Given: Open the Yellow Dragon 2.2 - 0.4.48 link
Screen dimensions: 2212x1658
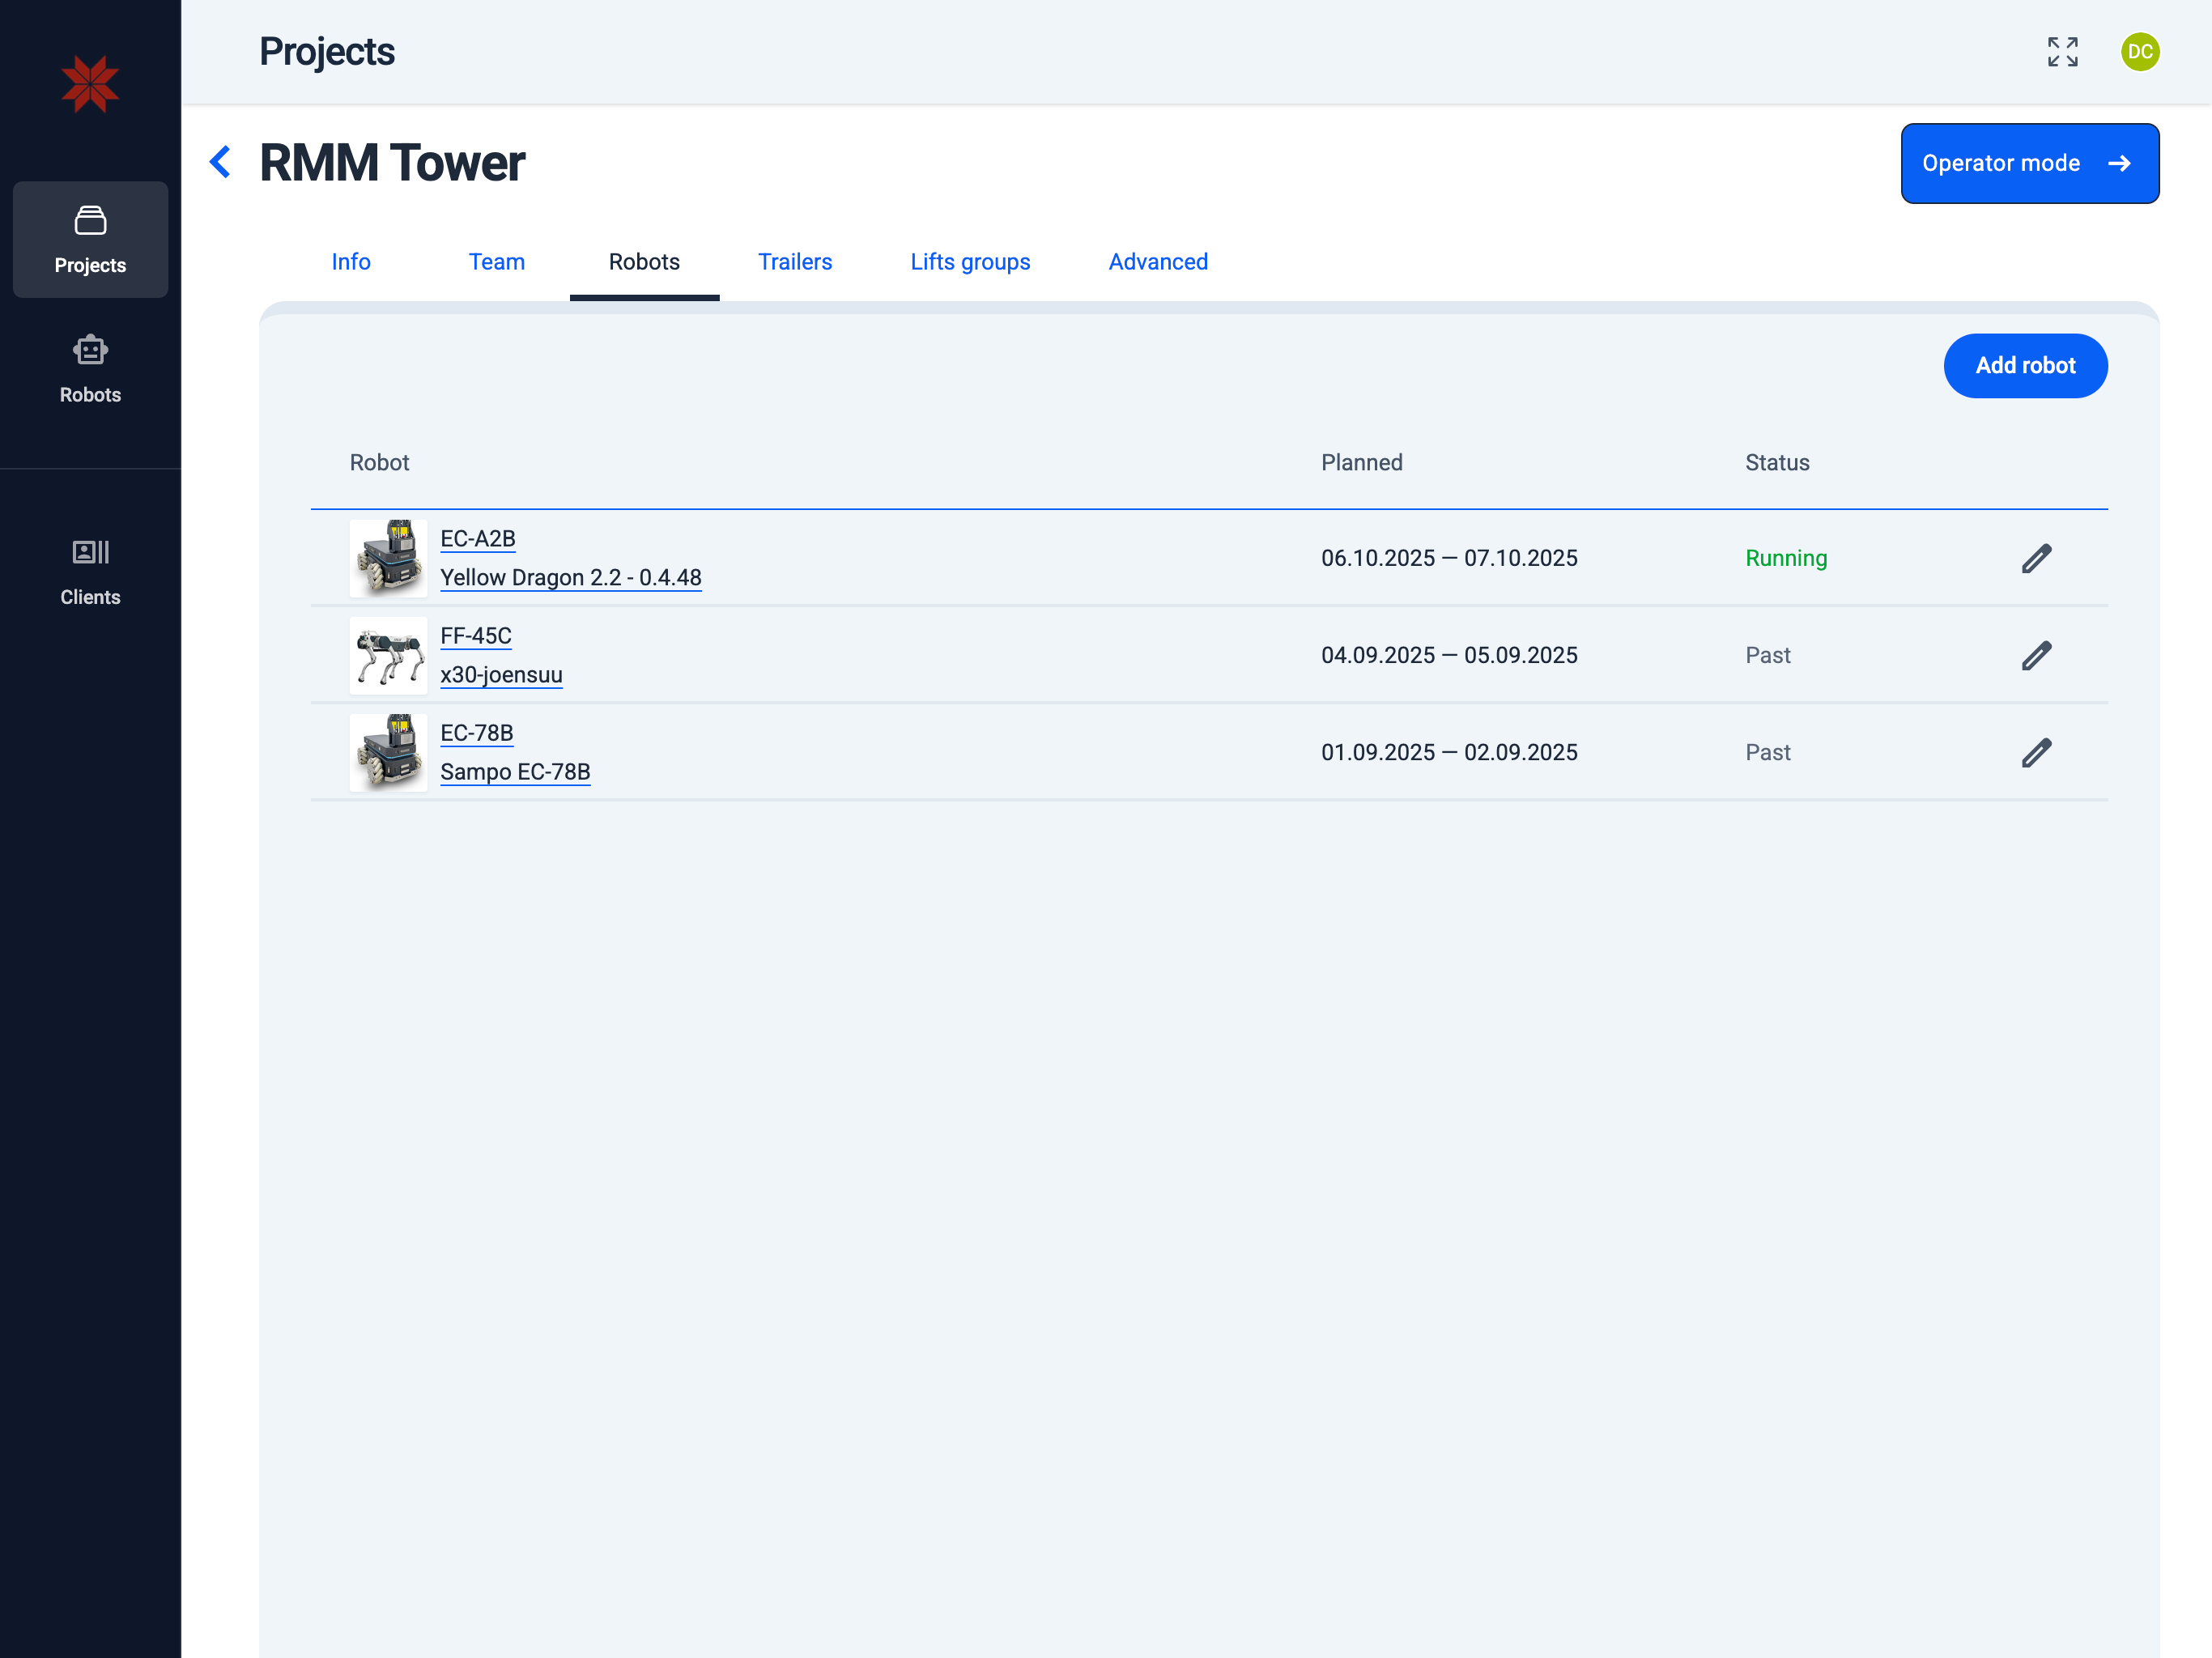Looking at the screenshot, I should click(x=571, y=578).
